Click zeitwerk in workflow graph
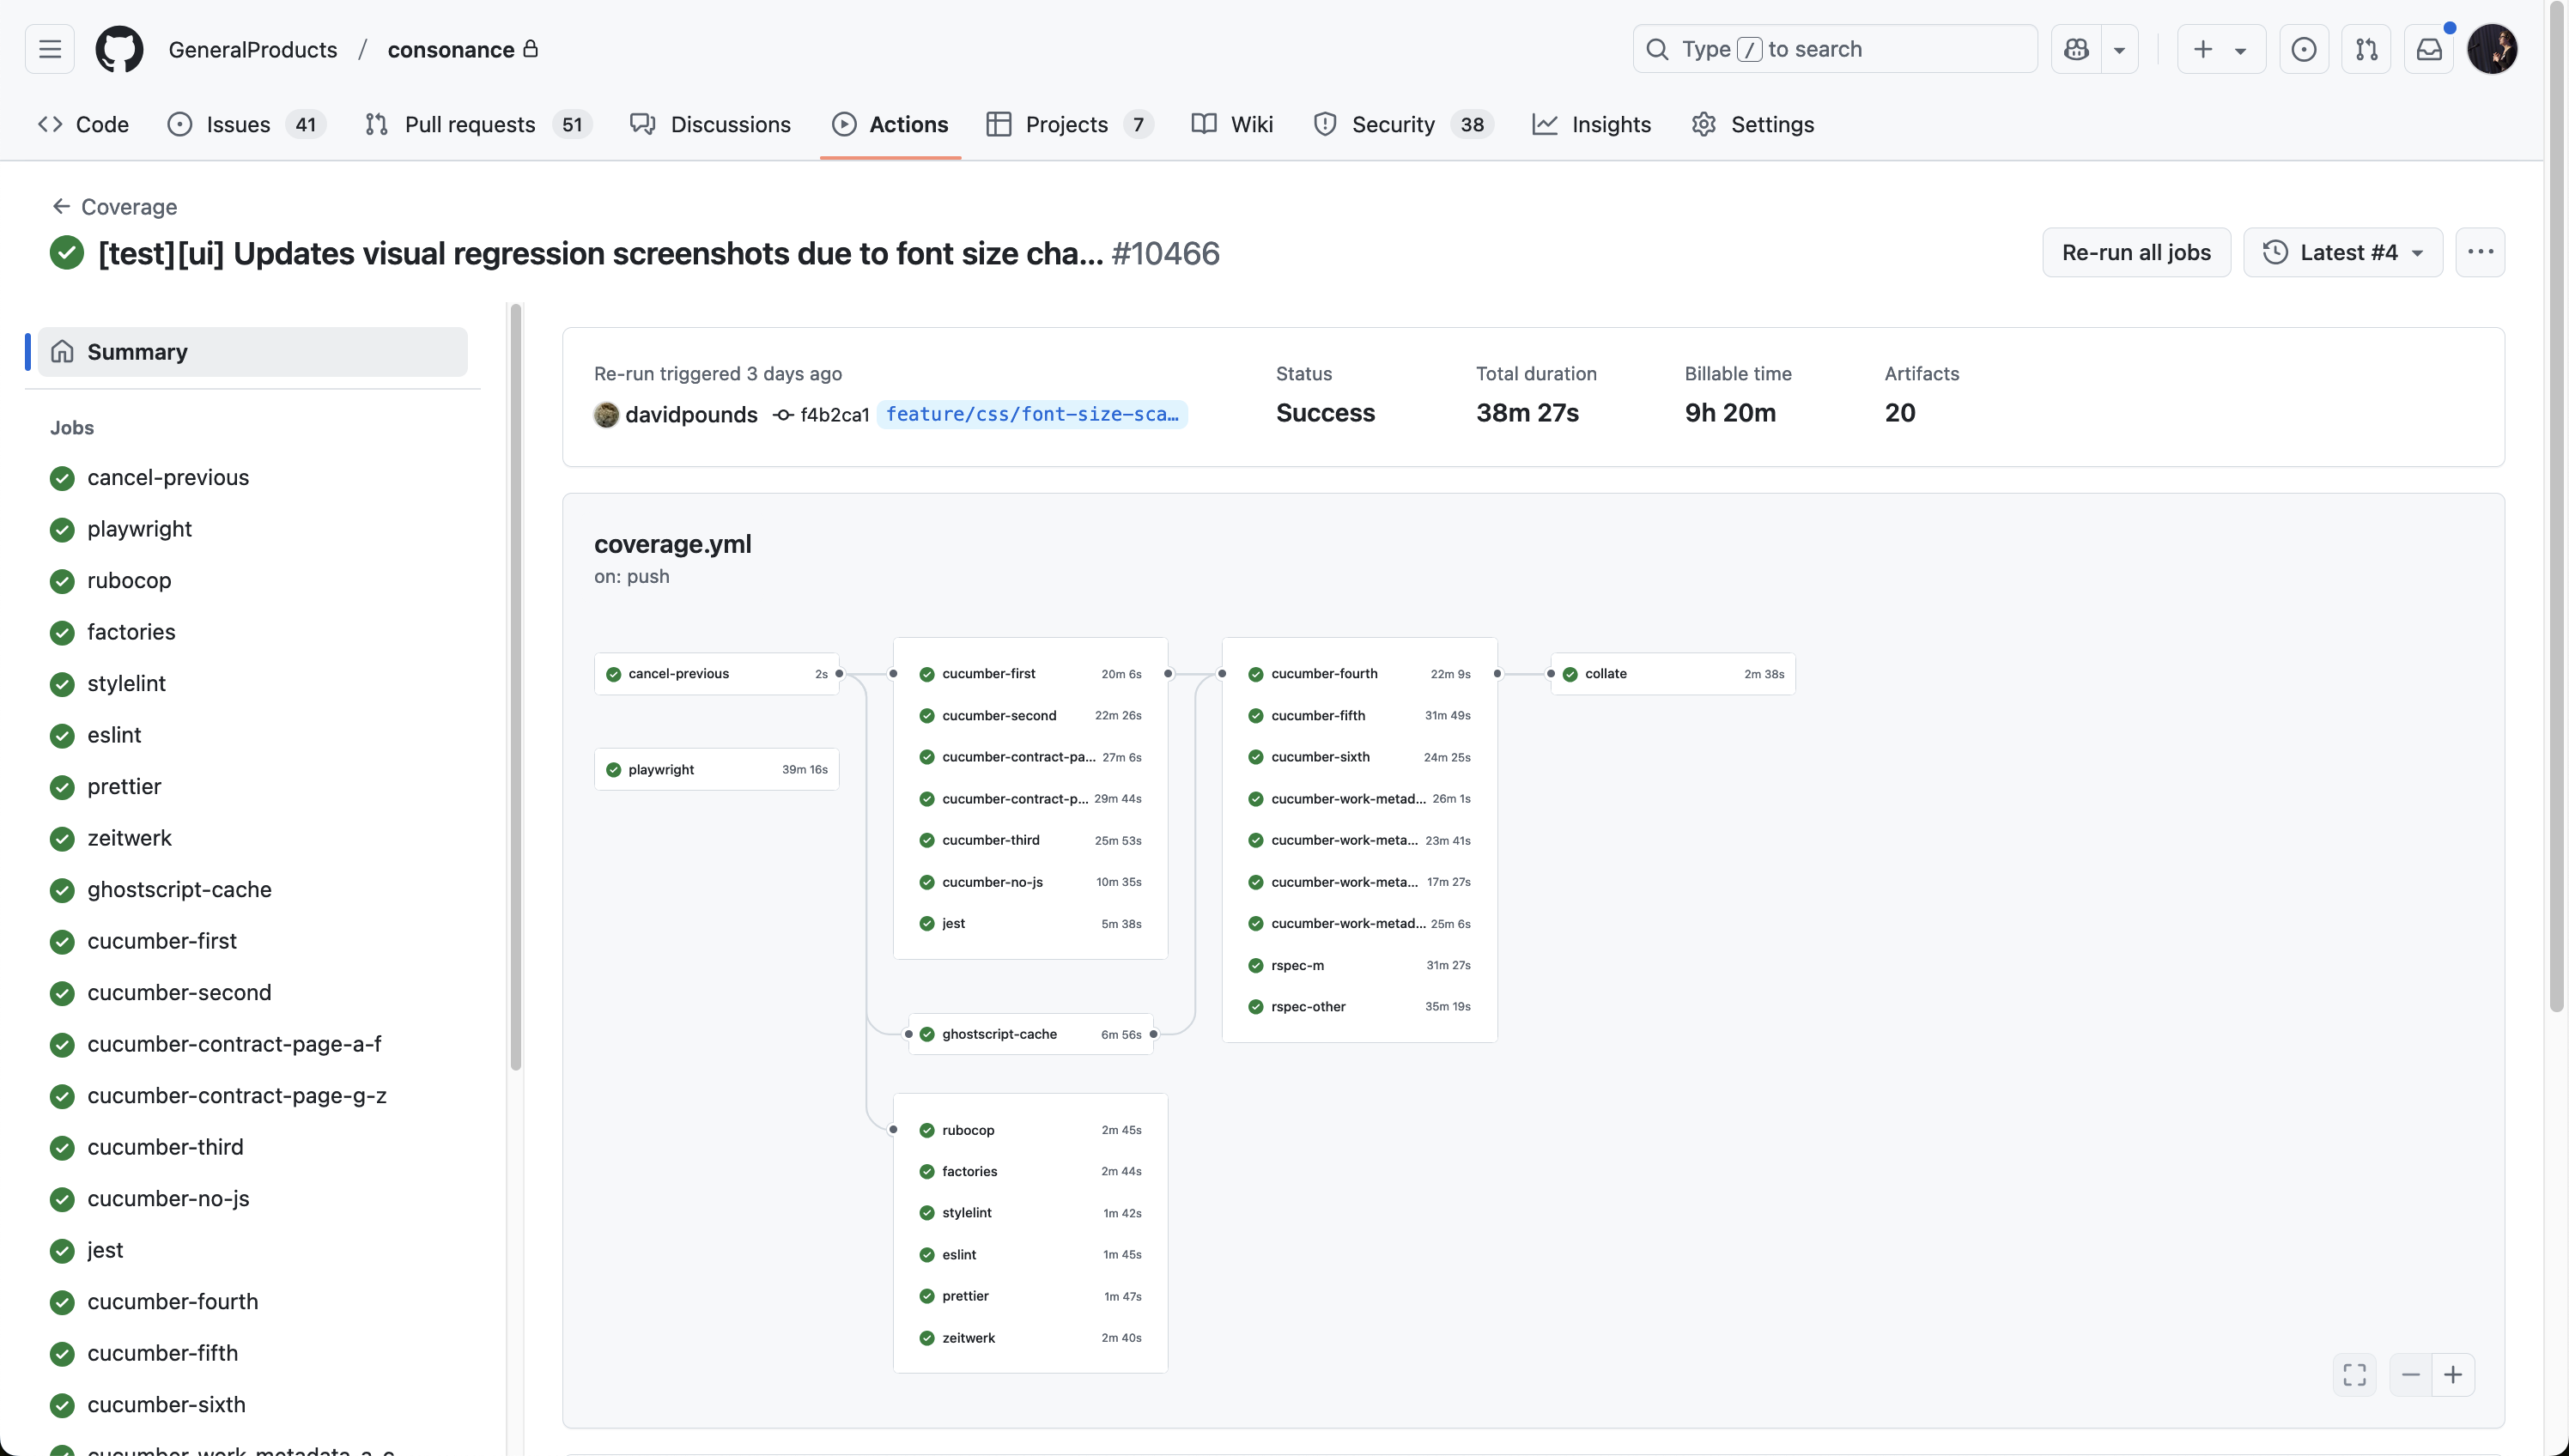Viewport: 2569px width, 1456px height. (x=1030, y=1338)
